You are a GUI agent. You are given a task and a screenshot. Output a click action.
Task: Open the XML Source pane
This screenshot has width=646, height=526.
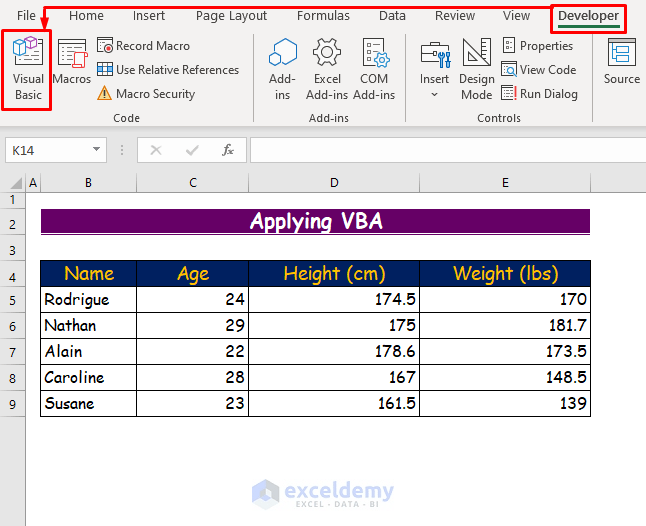(x=622, y=62)
